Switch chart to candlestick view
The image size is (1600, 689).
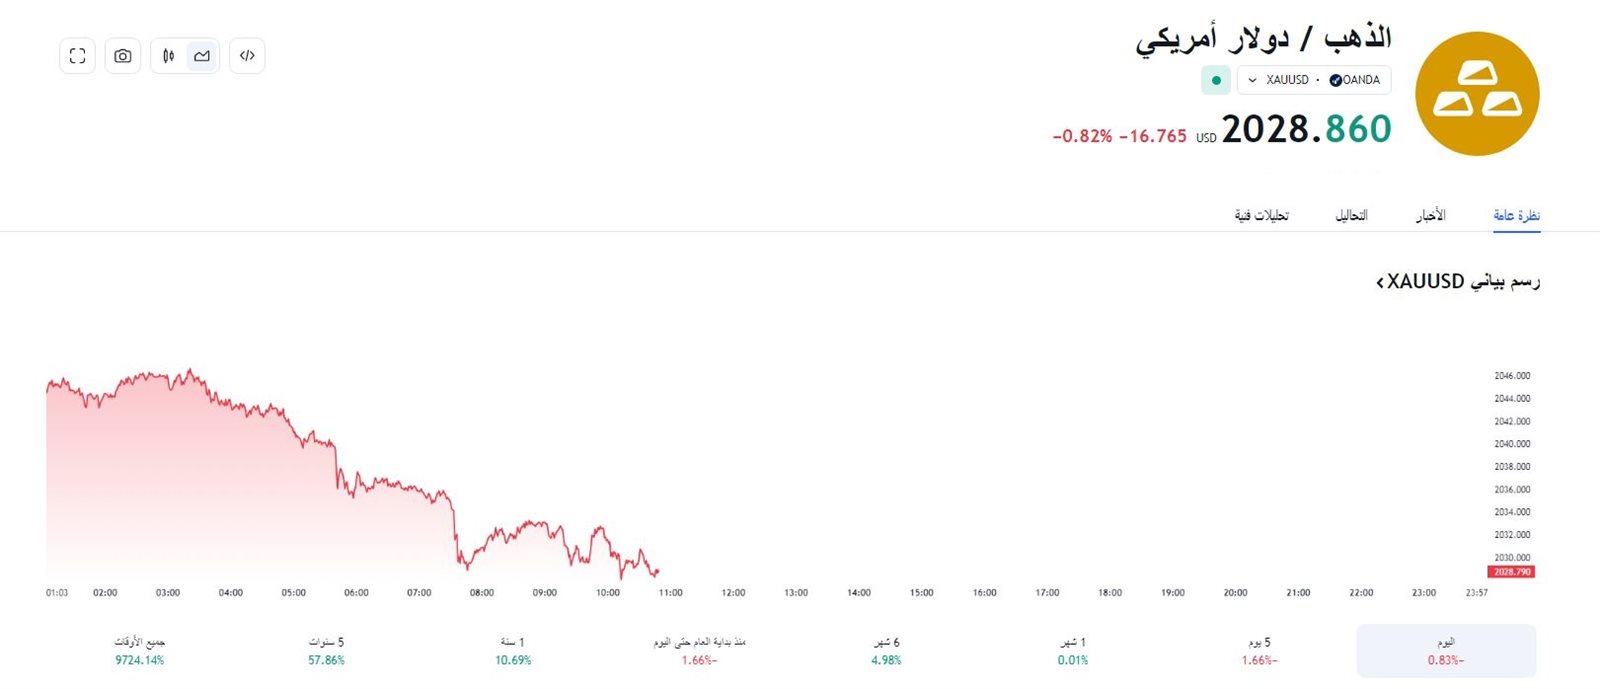tap(169, 56)
